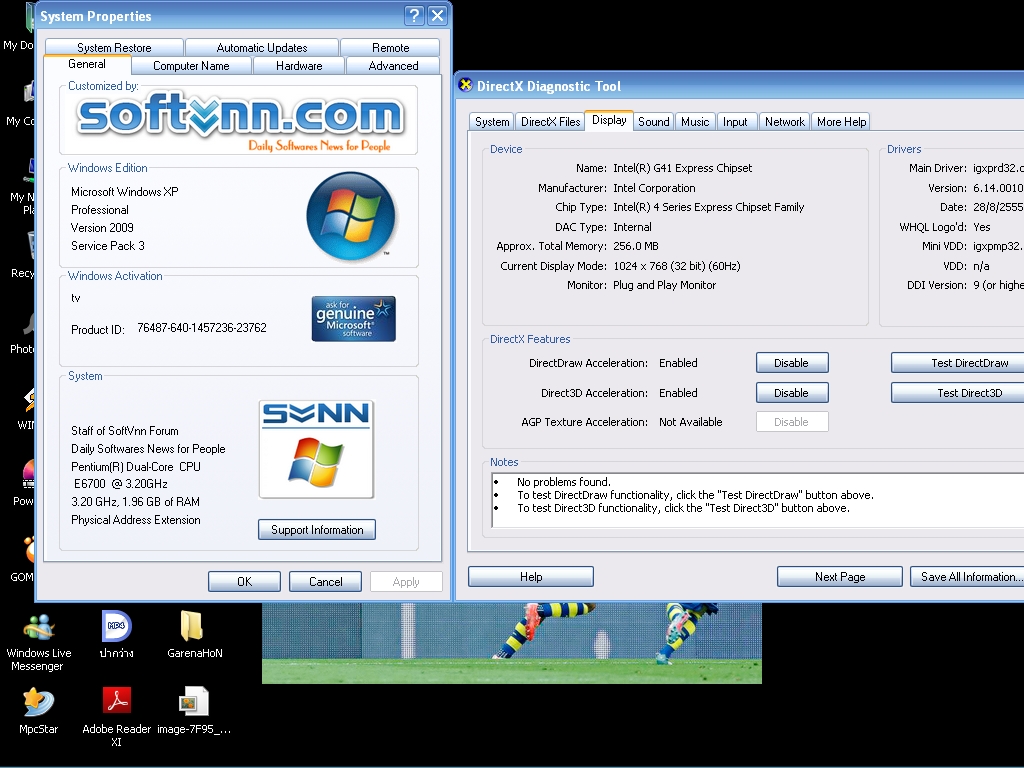Click the Physical Address Extension text

tap(135, 520)
